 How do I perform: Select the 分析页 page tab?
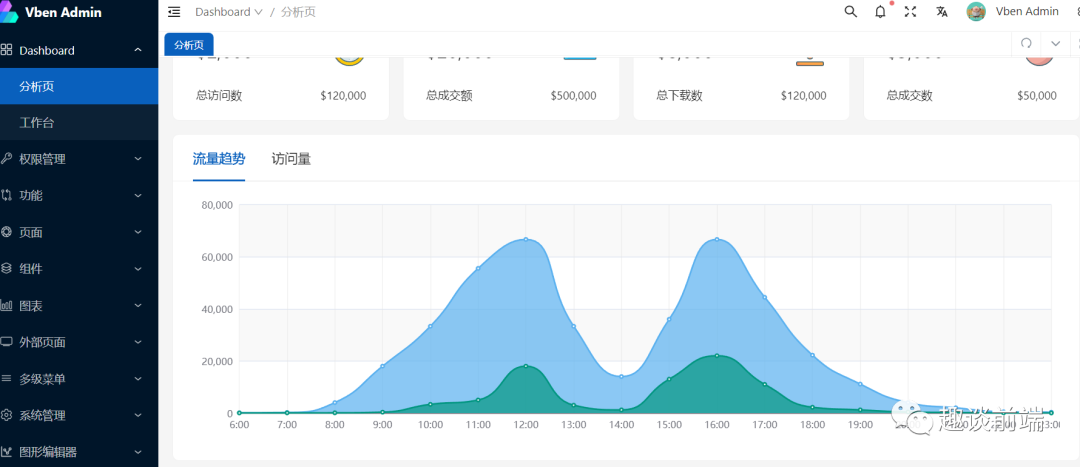click(x=189, y=44)
